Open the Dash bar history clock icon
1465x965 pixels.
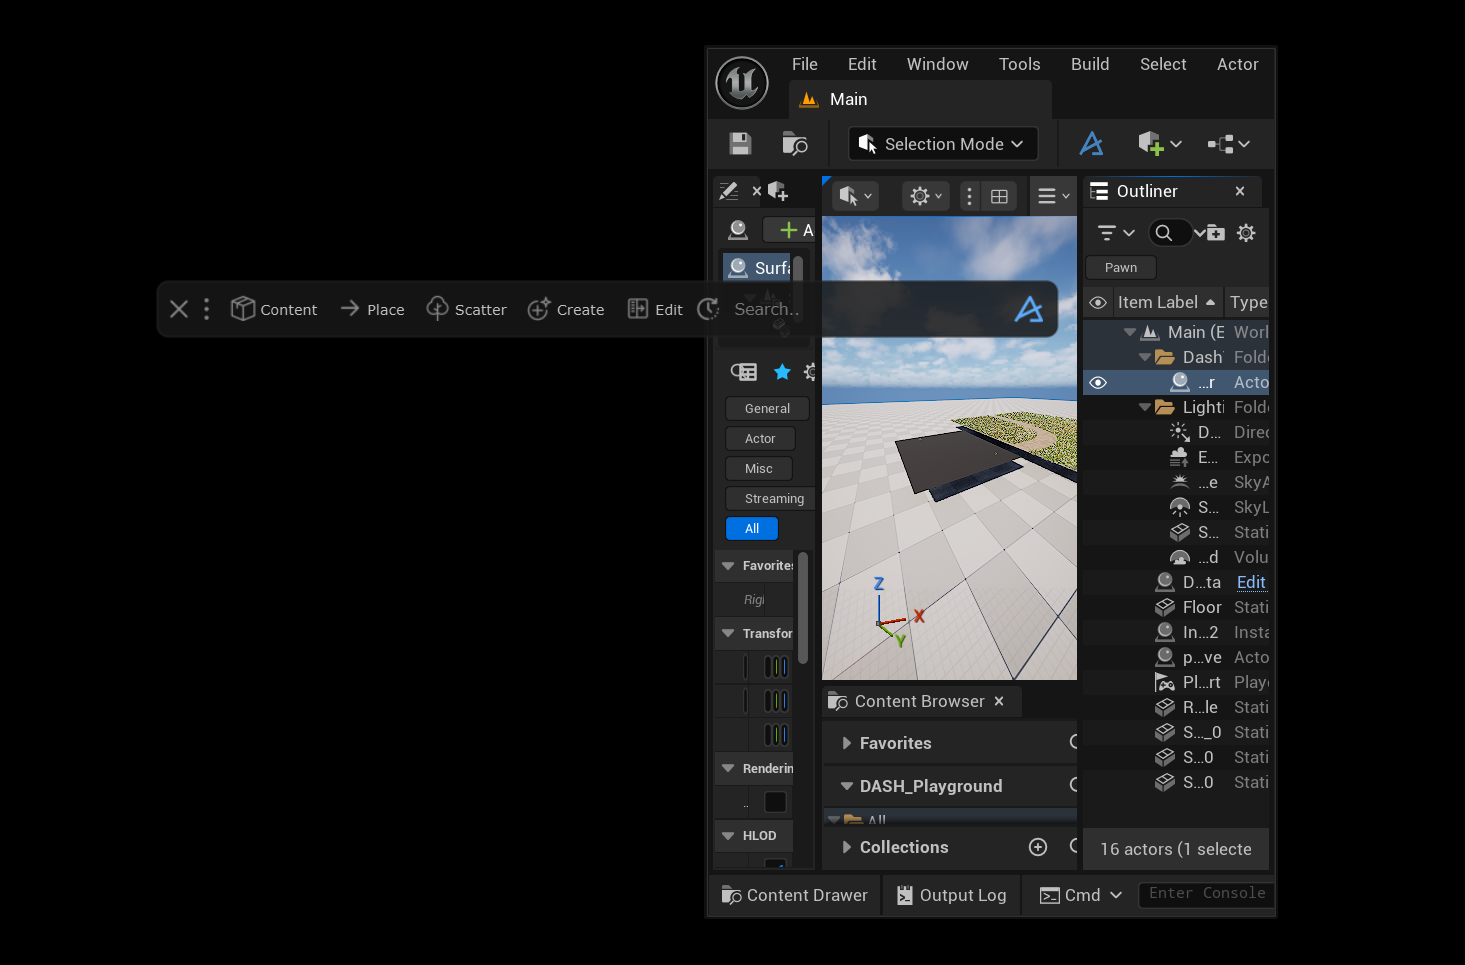(x=708, y=309)
